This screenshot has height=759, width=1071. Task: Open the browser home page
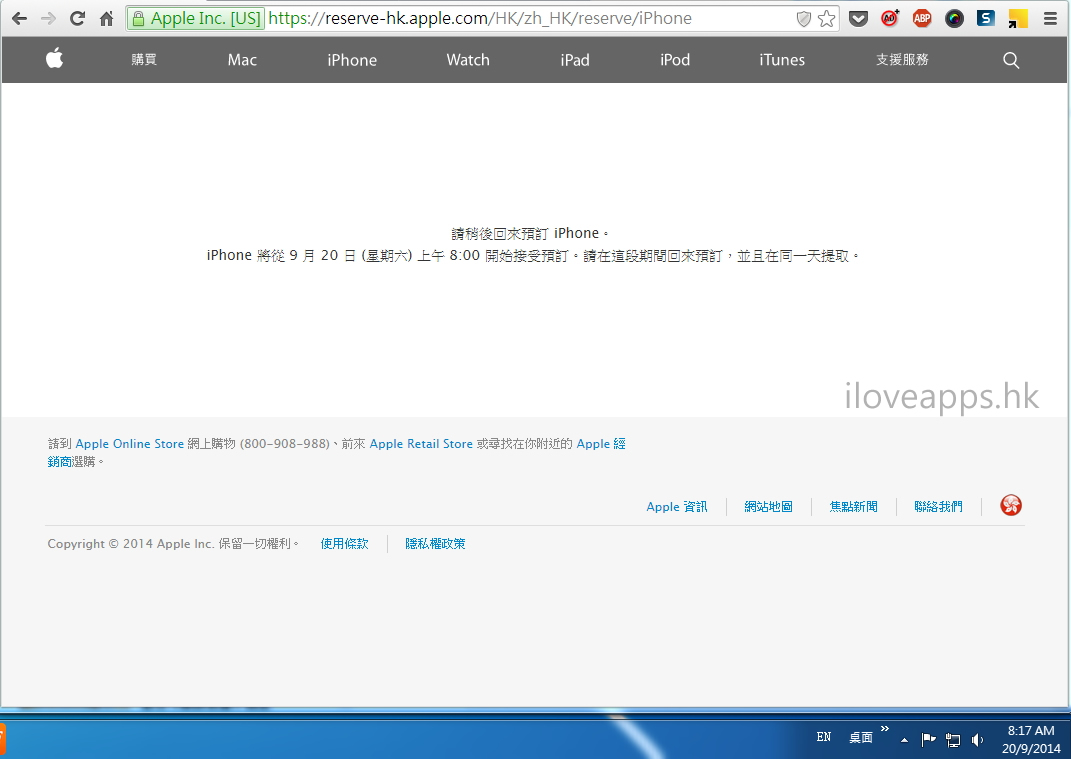point(107,18)
